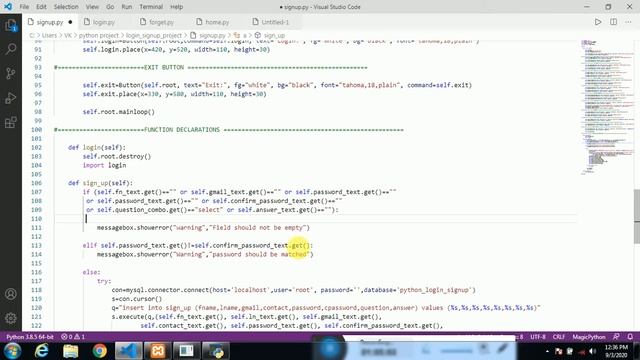Click 'python project' breadcrumb segment
The width and height of the screenshot is (640, 360).
coord(98,36)
